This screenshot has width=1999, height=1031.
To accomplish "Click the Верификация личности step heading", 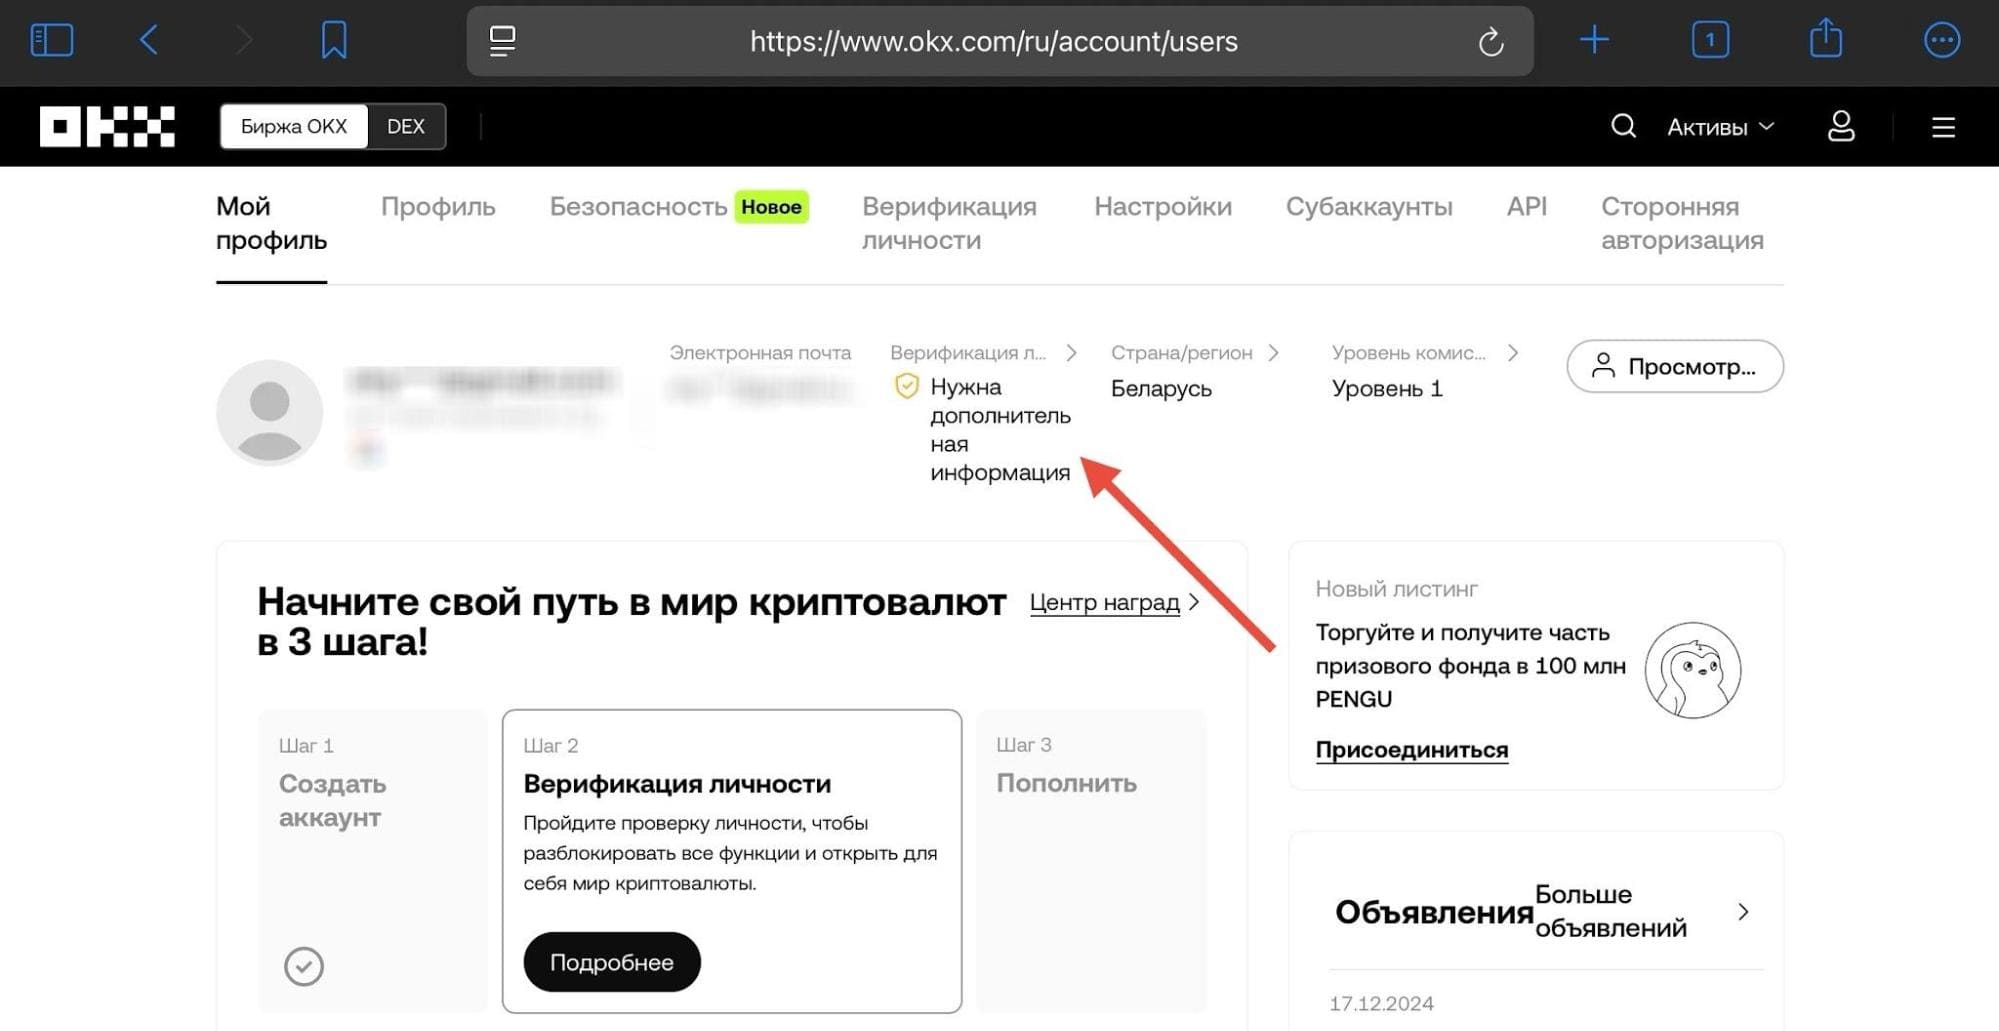I will point(677,783).
